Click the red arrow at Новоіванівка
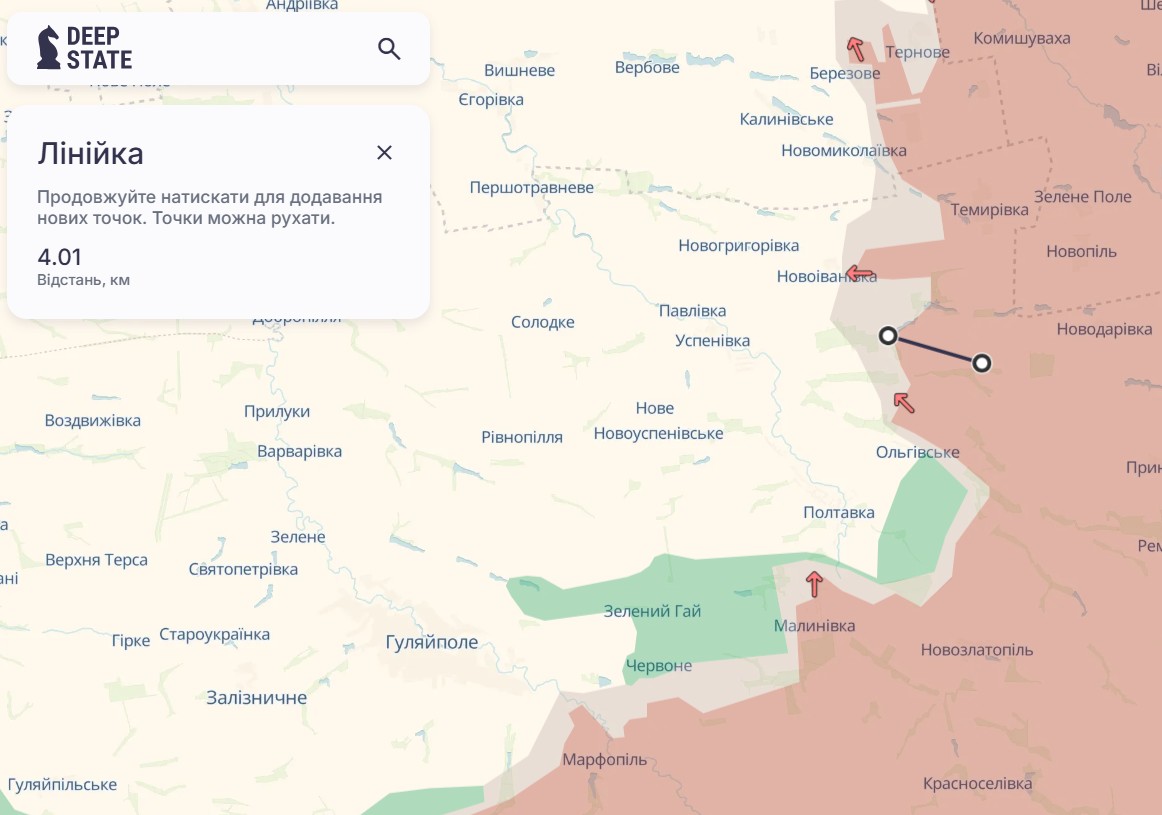 [x=859, y=273]
